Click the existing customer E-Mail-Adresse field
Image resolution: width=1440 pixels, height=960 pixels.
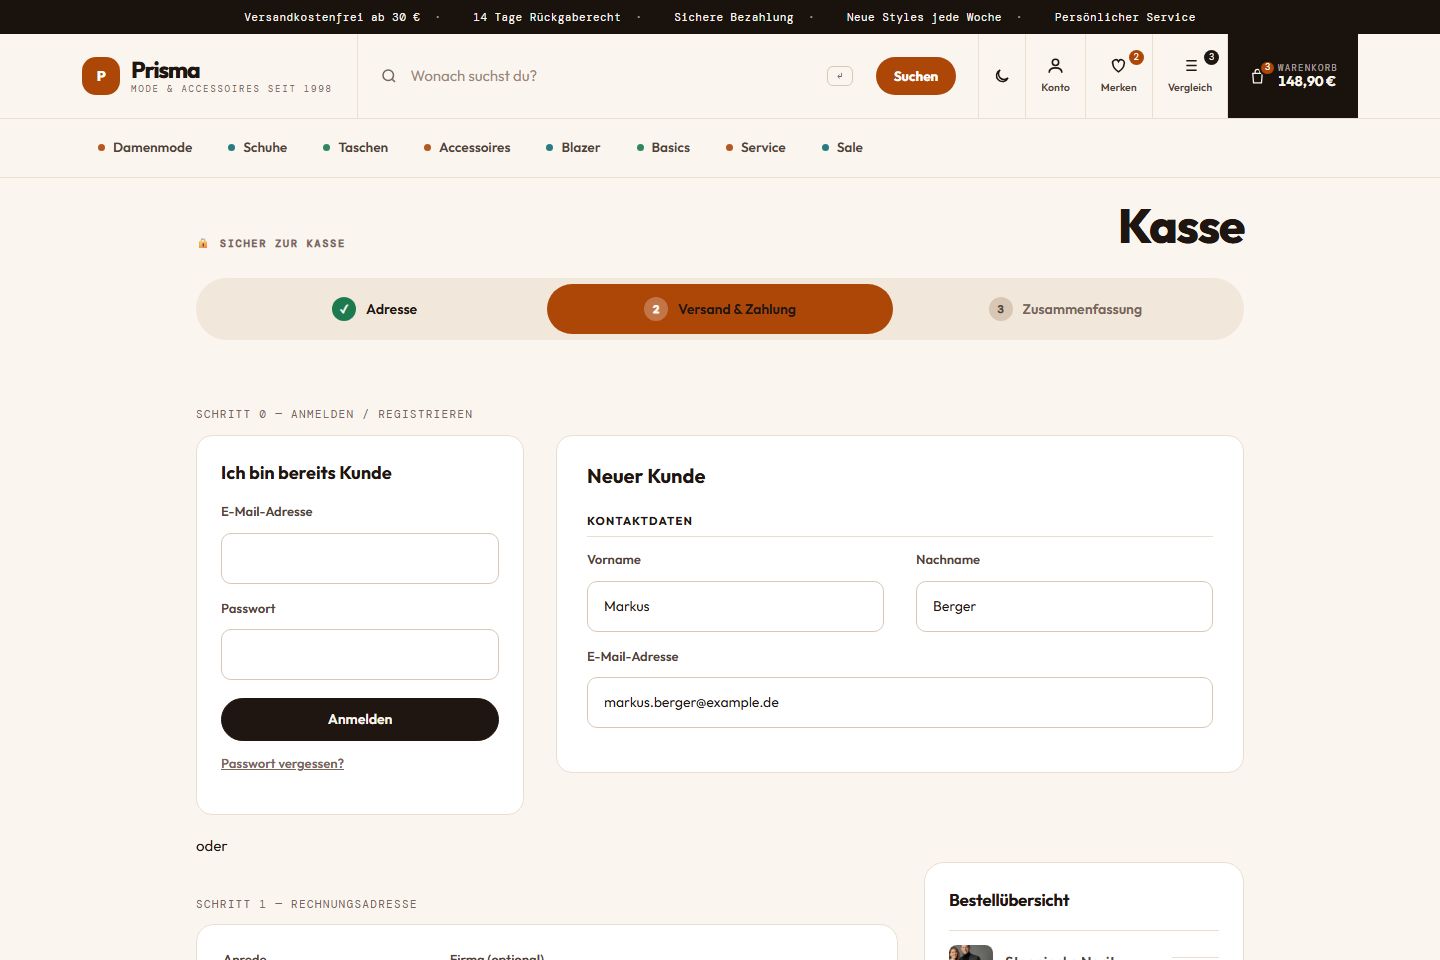click(x=360, y=558)
